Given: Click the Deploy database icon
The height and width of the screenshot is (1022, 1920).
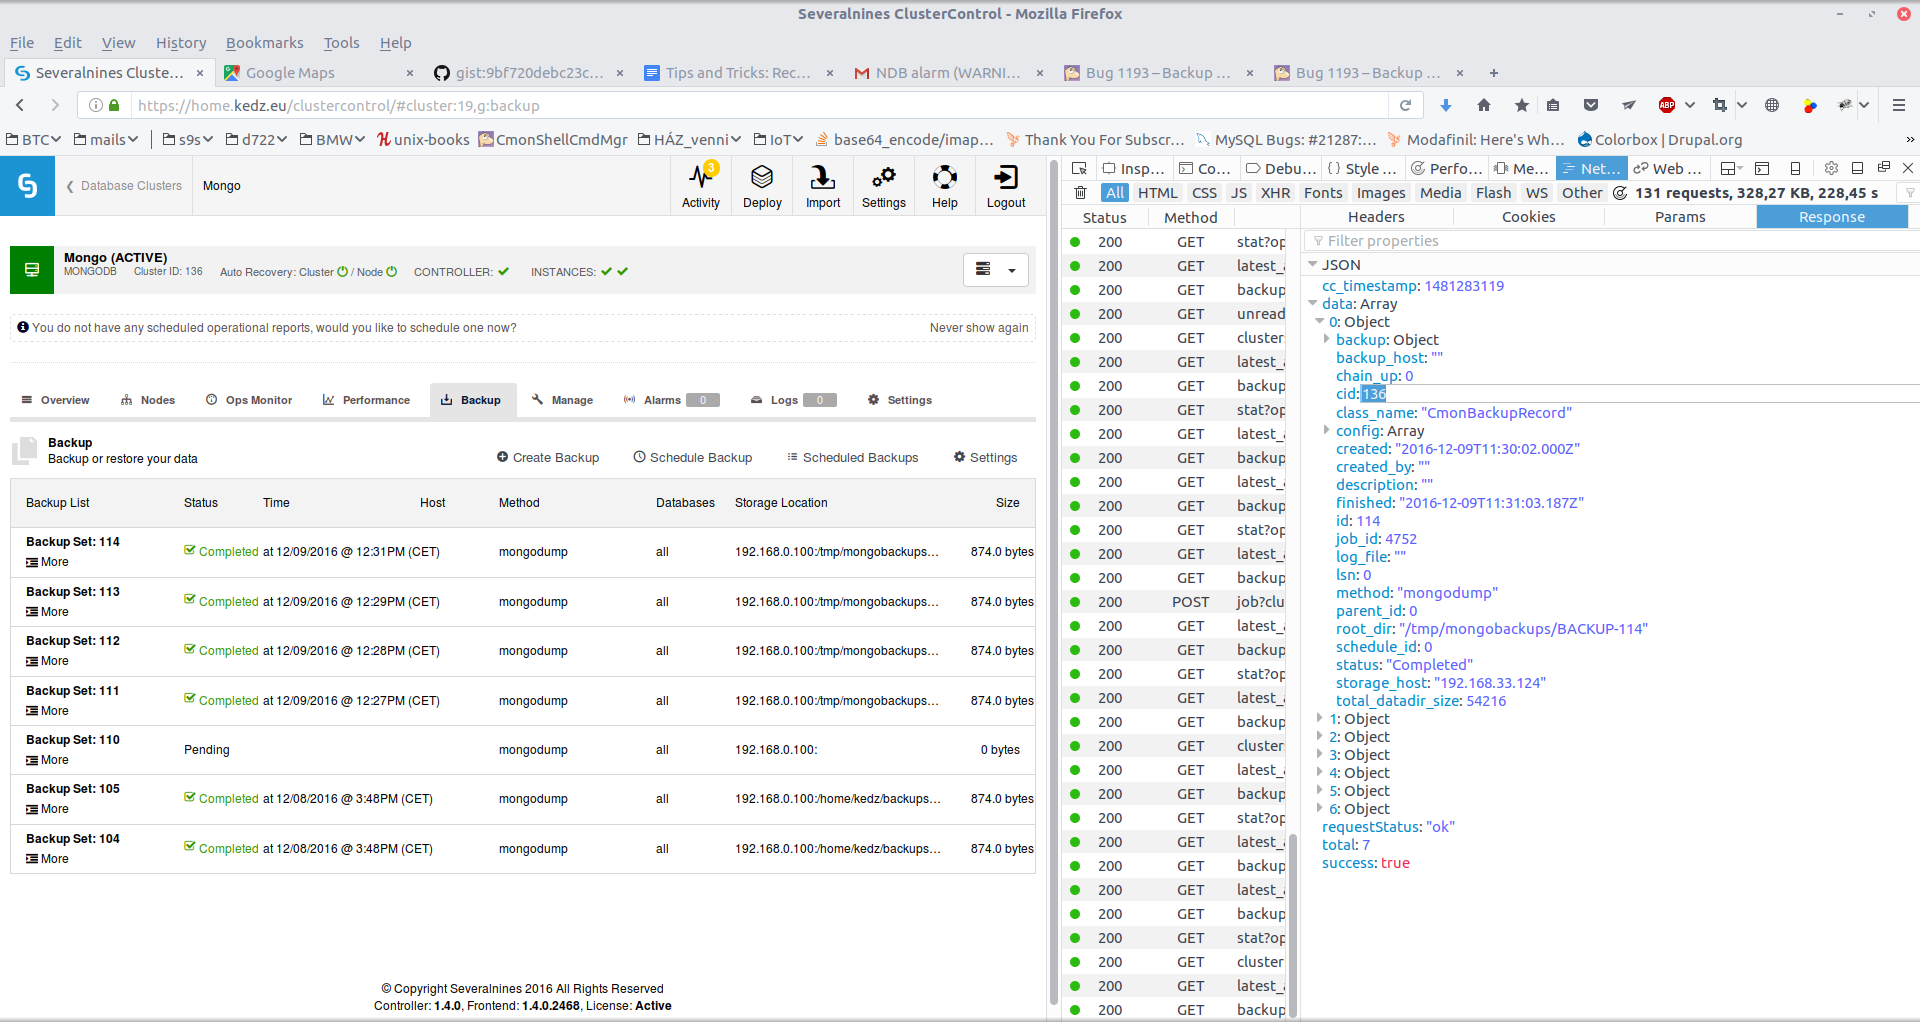Looking at the screenshot, I should (x=762, y=186).
